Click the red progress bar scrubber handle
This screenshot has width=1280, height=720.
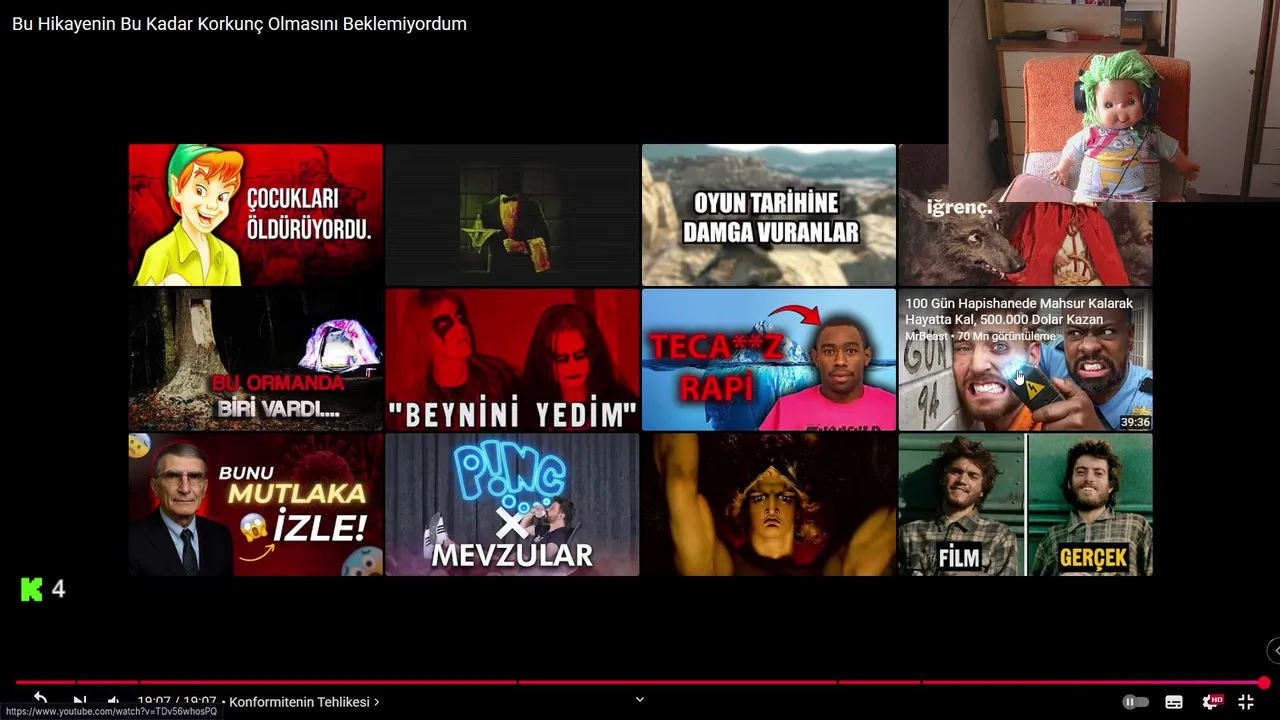click(x=1264, y=683)
